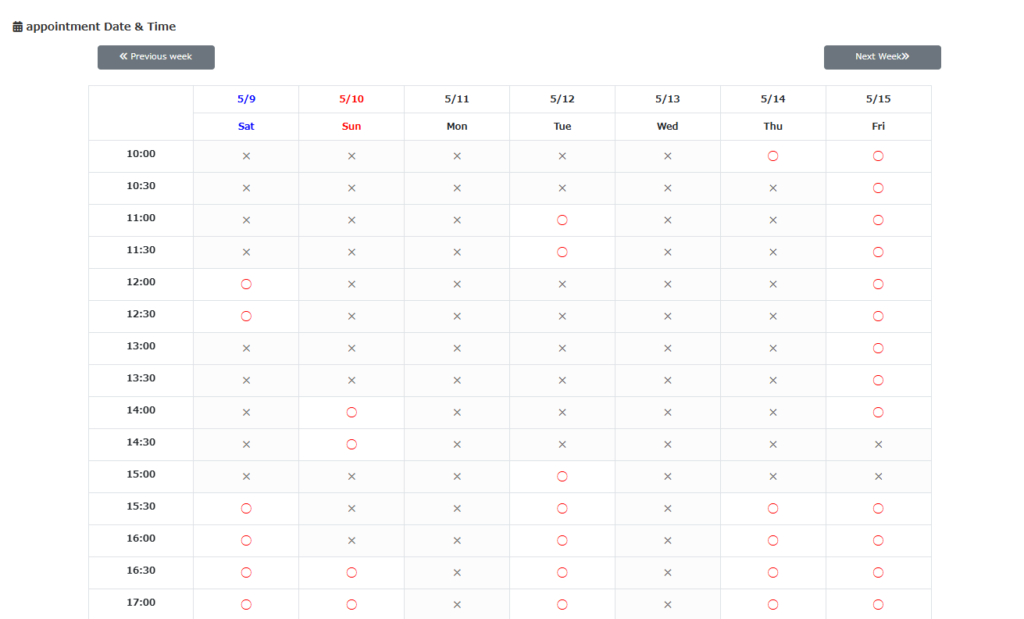Select the available Saturday 12:00 slot circle
This screenshot has height=619, width=1024.
[246, 284]
